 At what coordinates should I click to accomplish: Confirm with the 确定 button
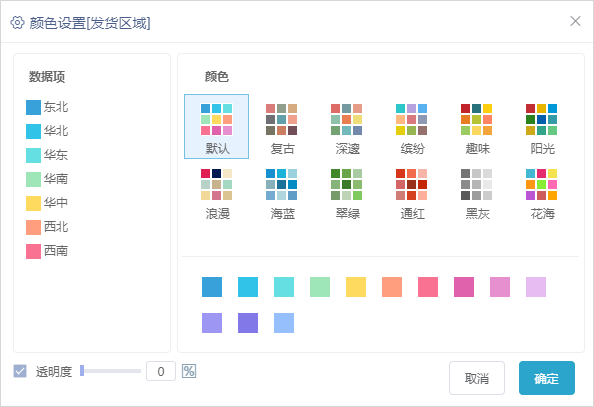[x=547, y=378]
